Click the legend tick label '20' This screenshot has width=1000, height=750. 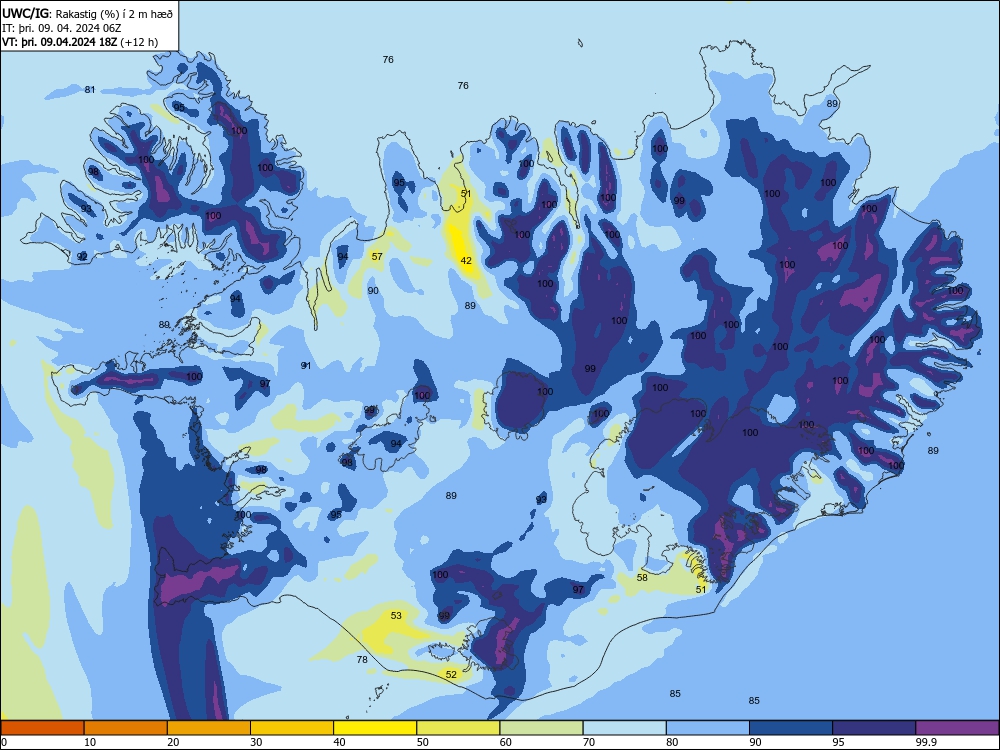pos(173,742)
